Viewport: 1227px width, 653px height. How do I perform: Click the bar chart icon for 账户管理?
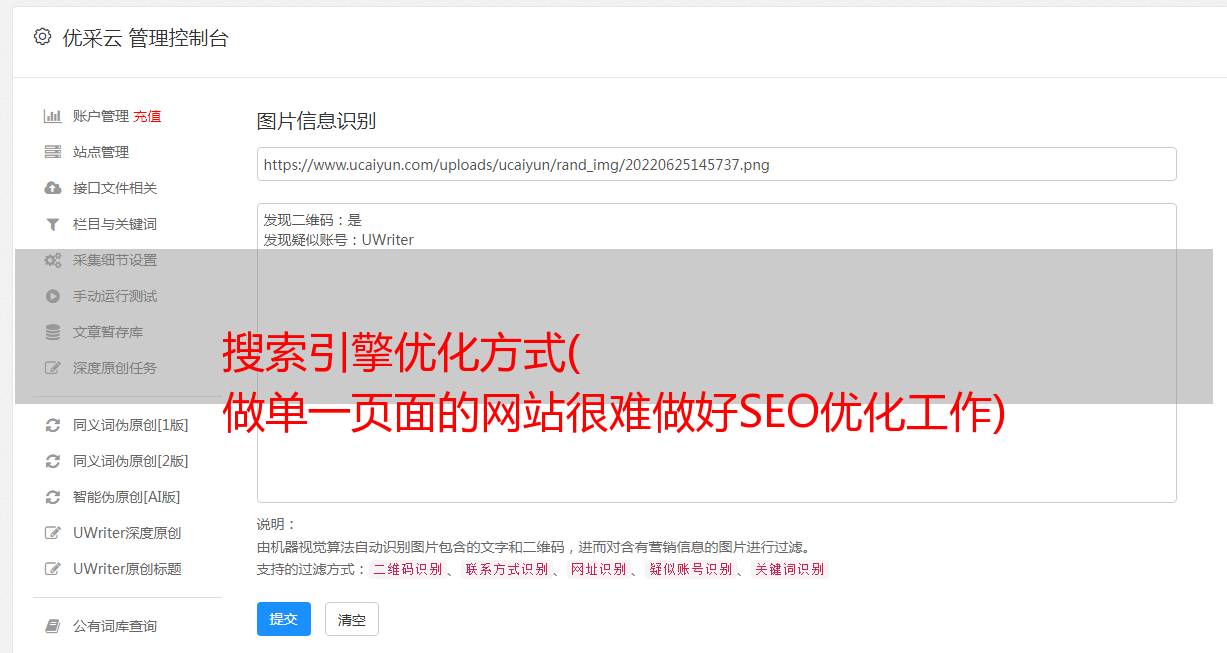[x=53, y=116]
